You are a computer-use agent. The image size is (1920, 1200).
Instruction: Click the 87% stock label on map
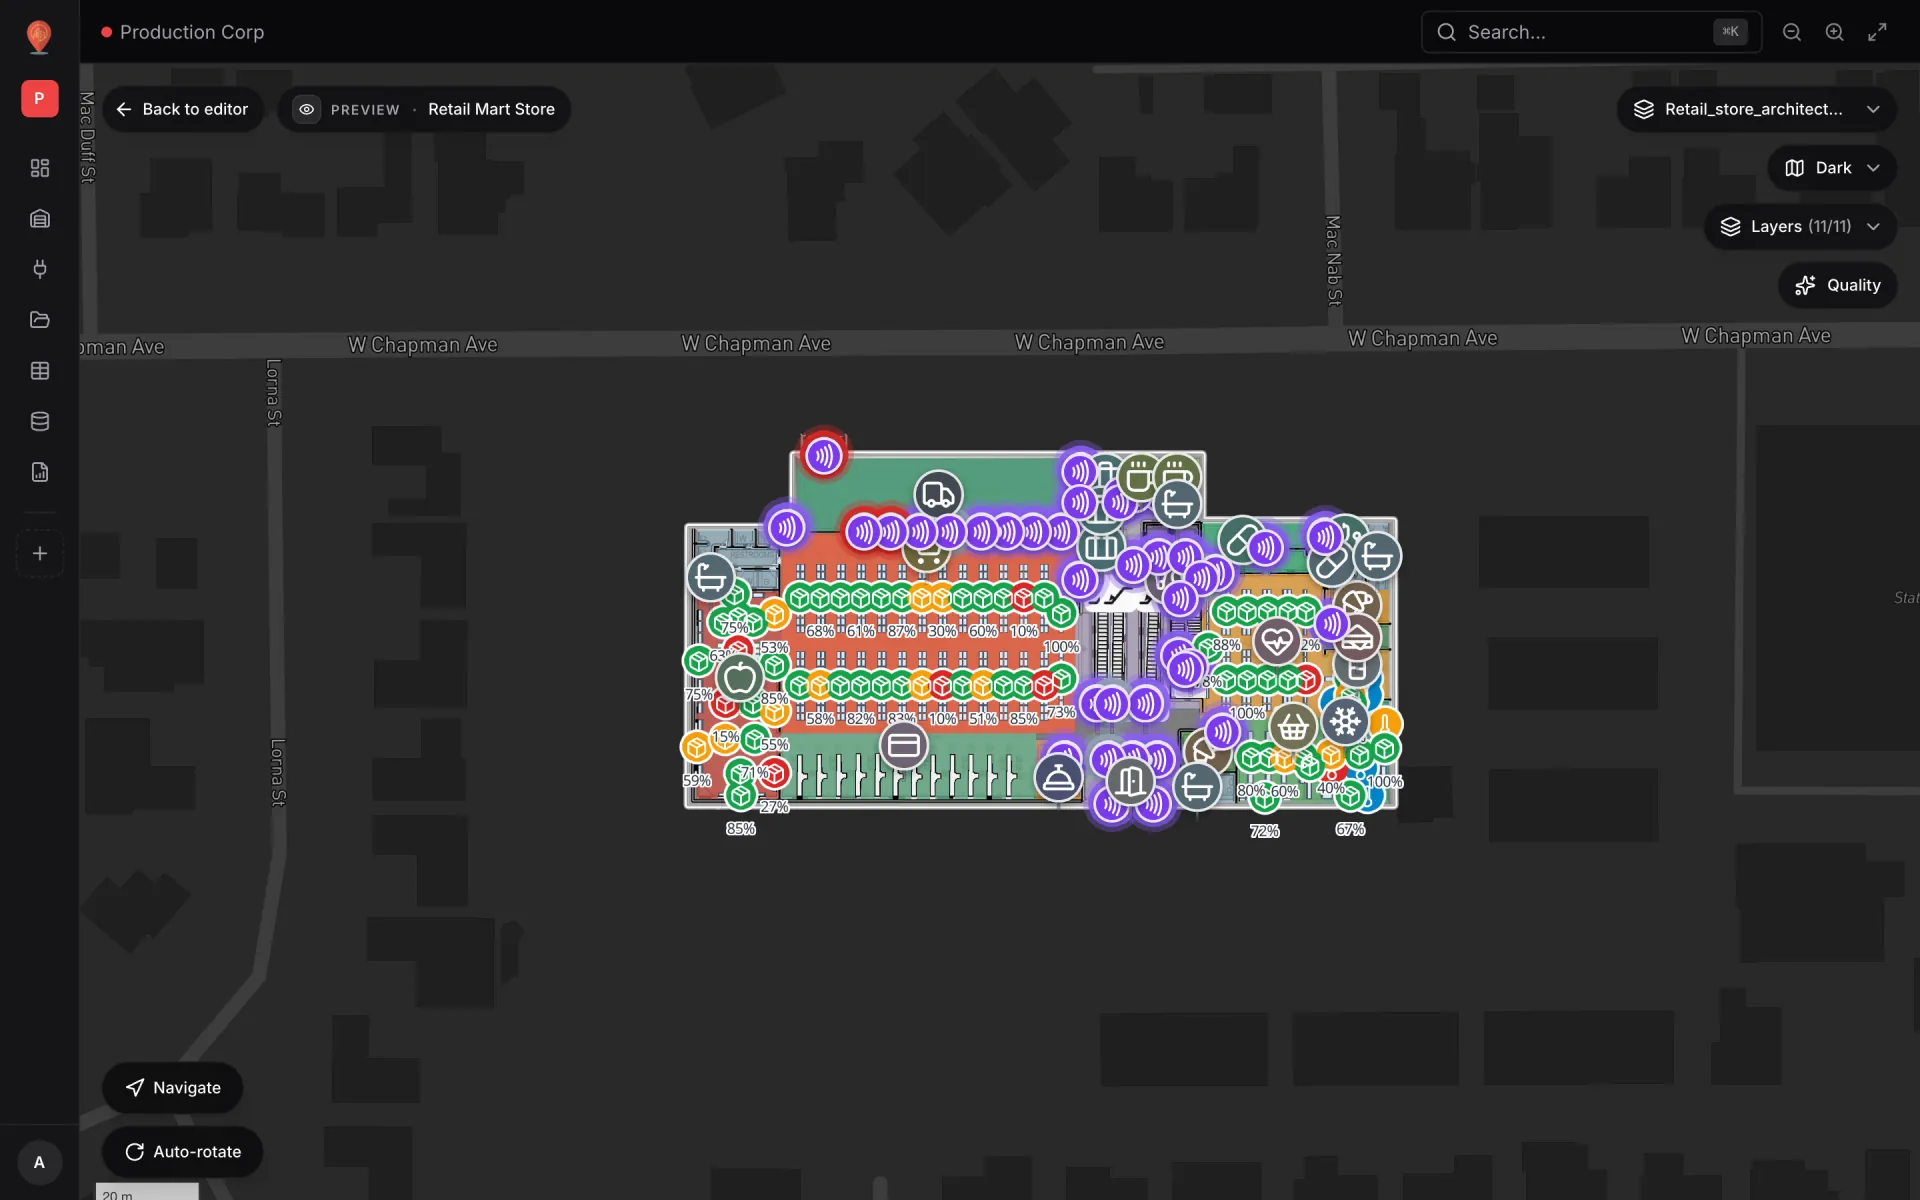(x=901, y=631)
